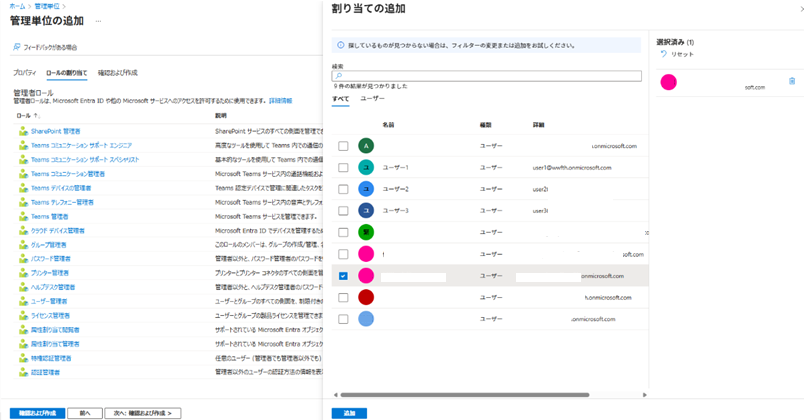Sort the list by the ロール column header

[x=26, y=115]
